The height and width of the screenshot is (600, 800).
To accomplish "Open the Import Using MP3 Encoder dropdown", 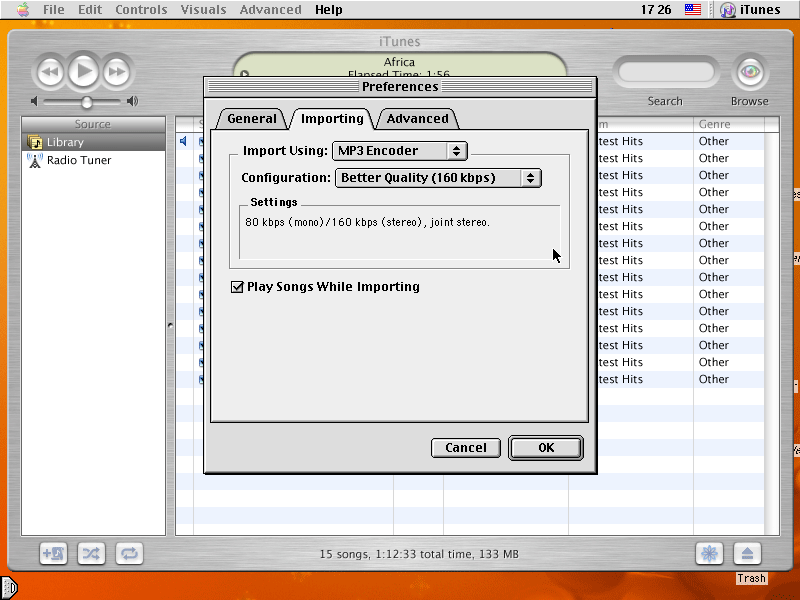I will tap(399, 151).
